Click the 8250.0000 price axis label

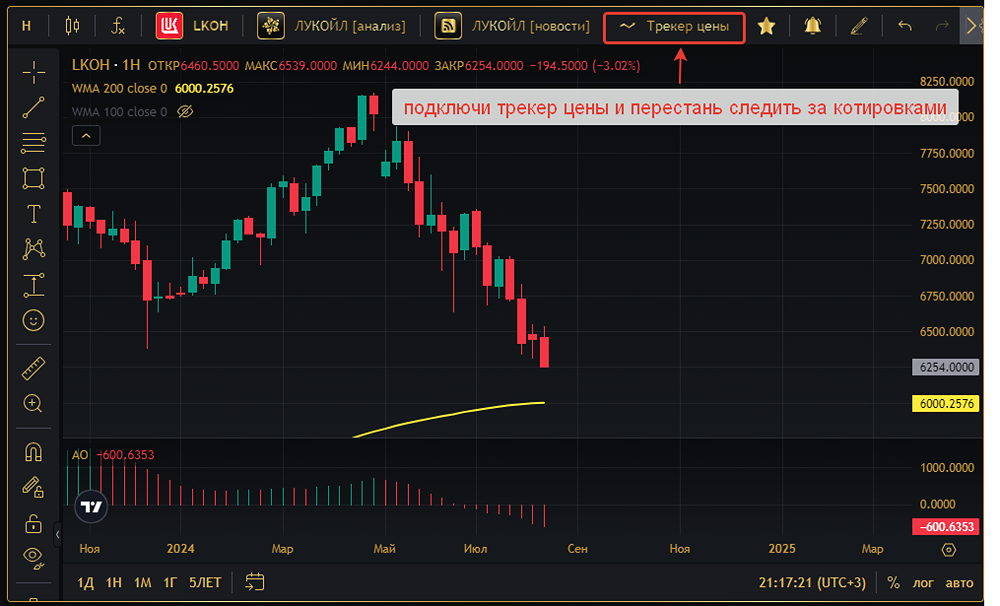coord(946,82)
